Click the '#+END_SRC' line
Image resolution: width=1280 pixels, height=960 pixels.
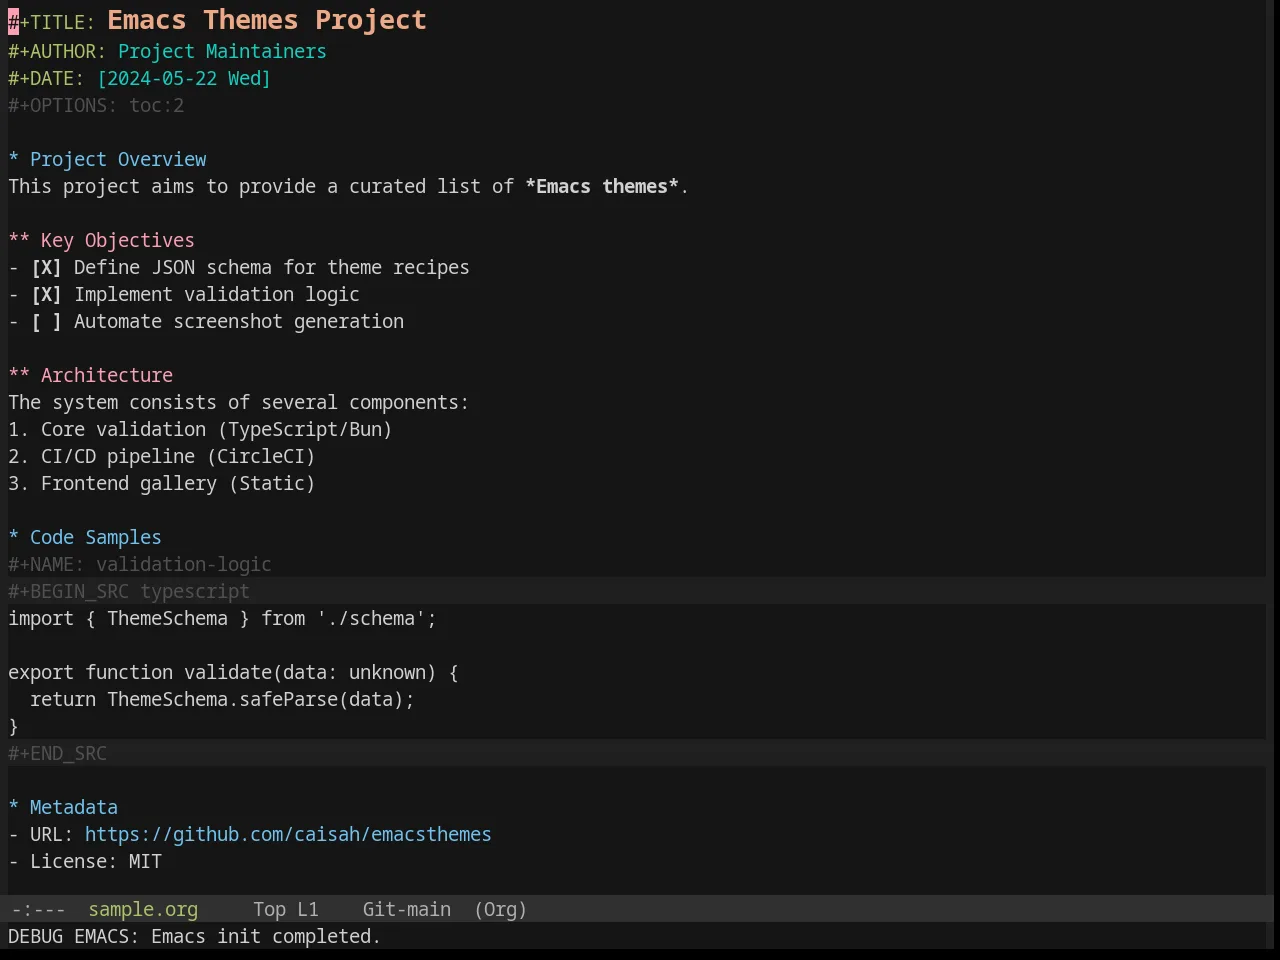[57, 754]
